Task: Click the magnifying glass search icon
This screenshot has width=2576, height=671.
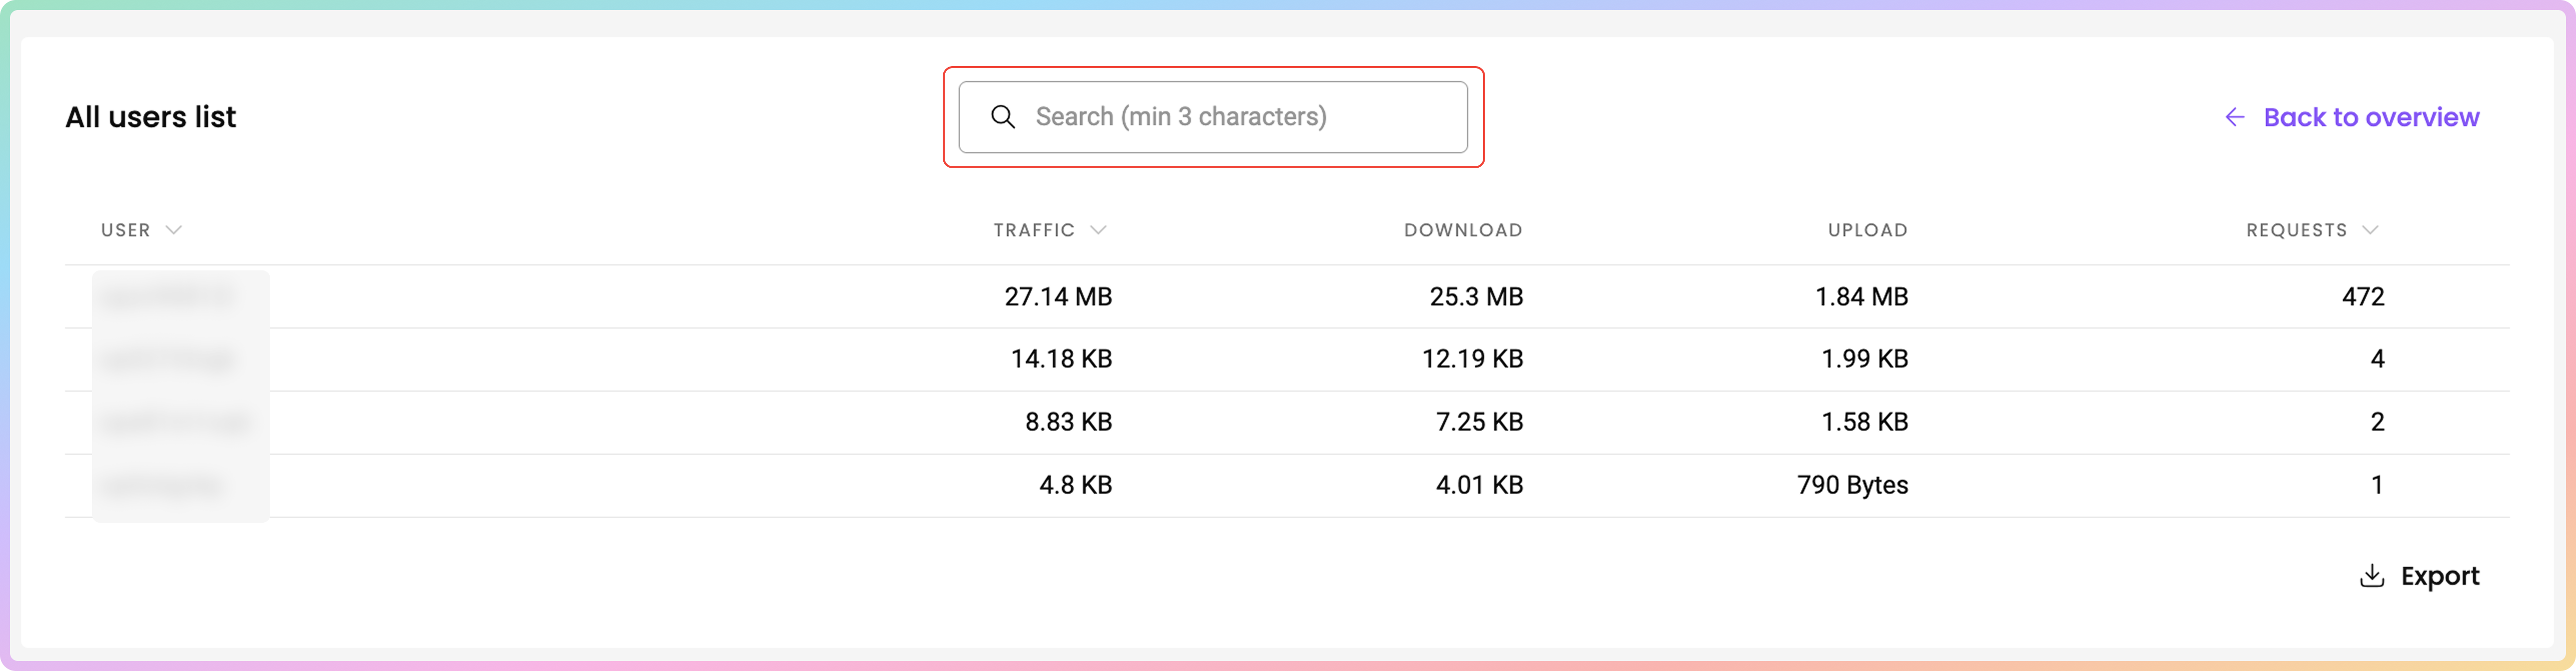Action: pos(1003,117)
